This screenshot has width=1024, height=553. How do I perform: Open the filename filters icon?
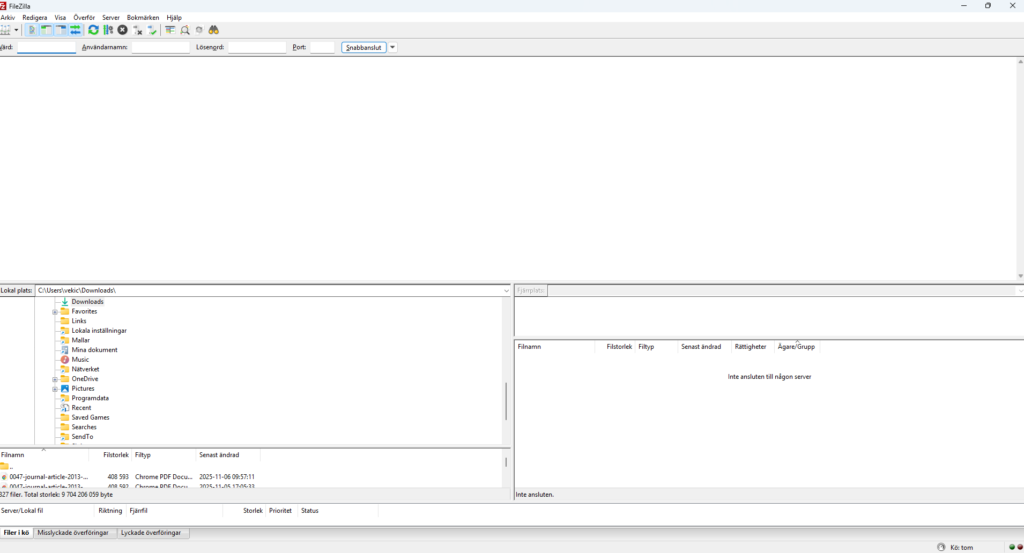pos(170,30)
